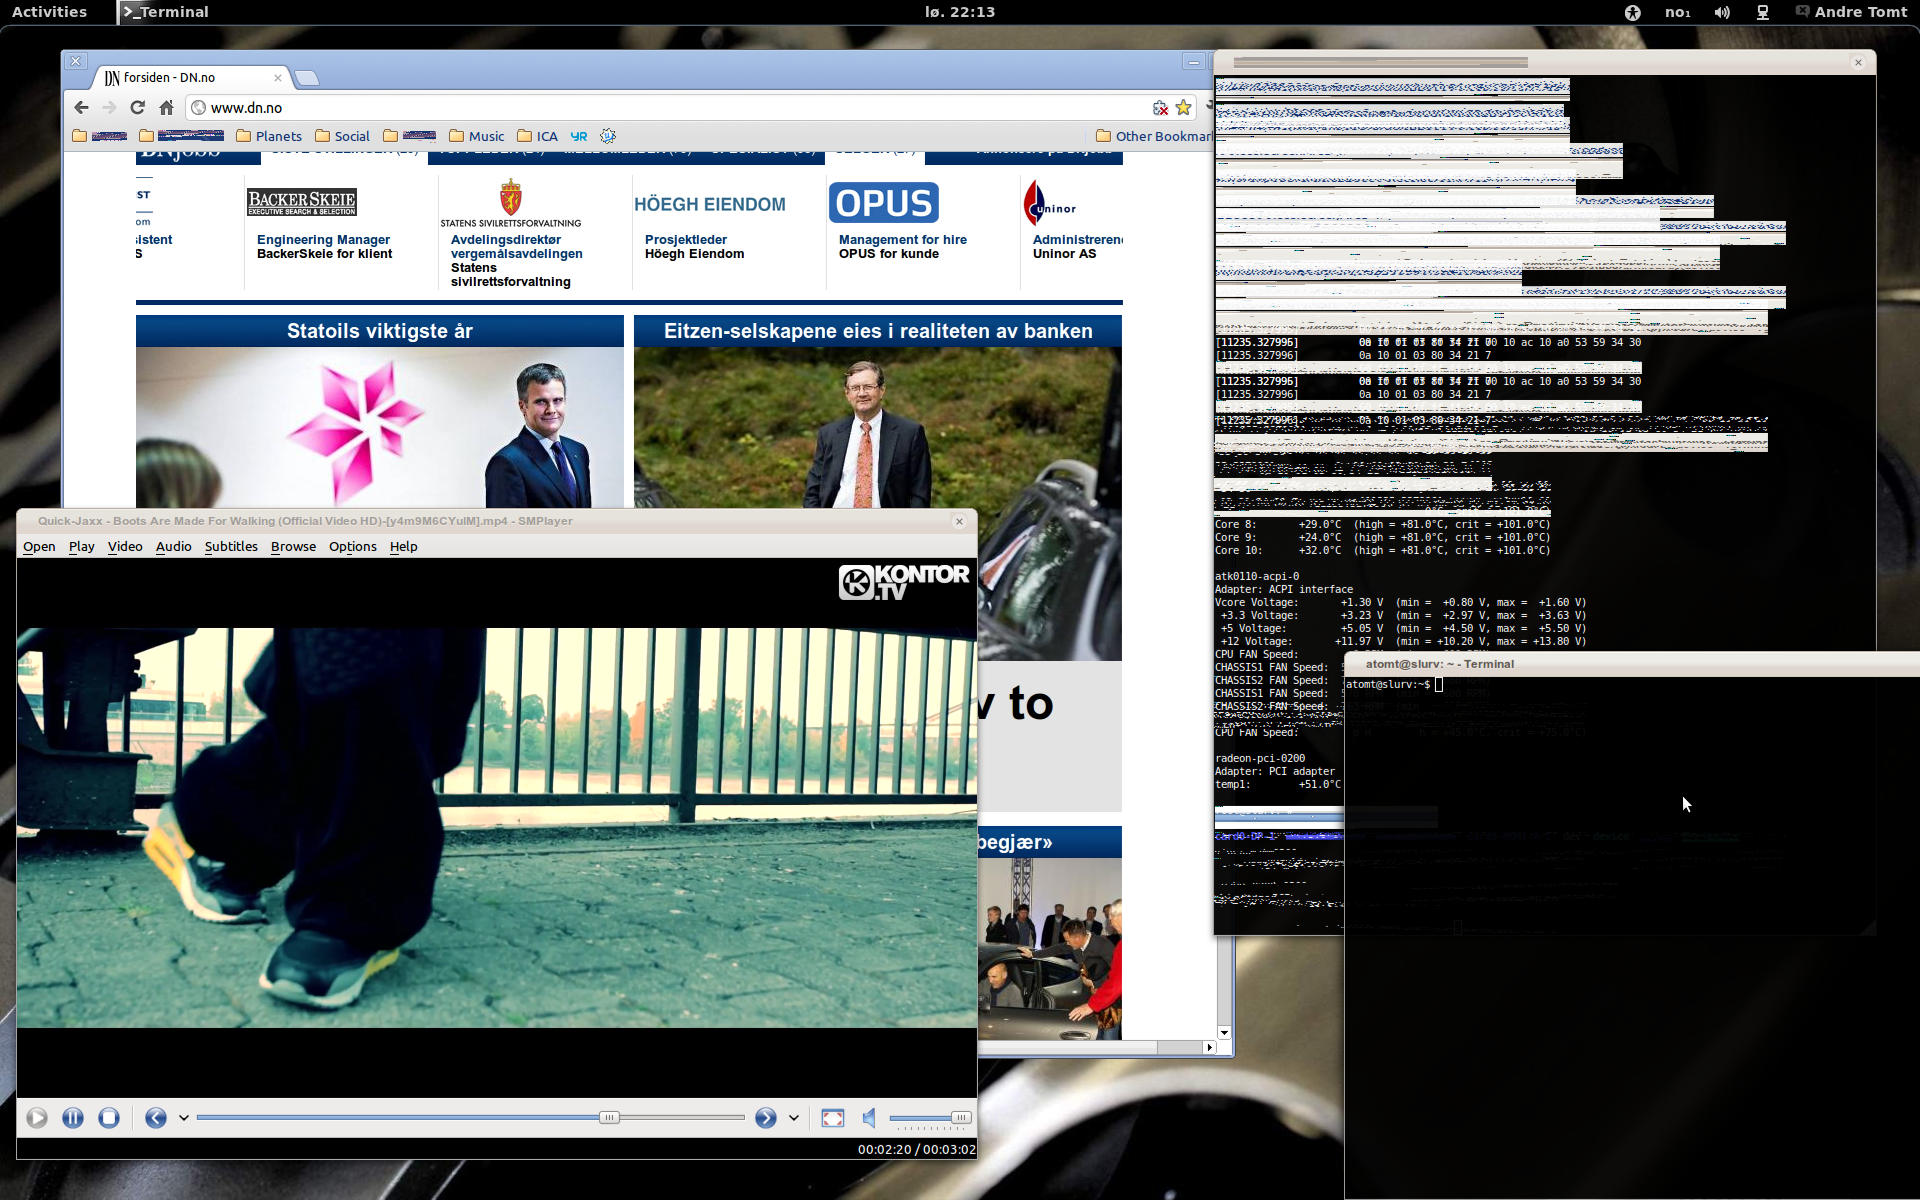Viewport: 1920px width, 1200px height.
Task: Open the Engineering Manager job link
Action: (323, 240)
